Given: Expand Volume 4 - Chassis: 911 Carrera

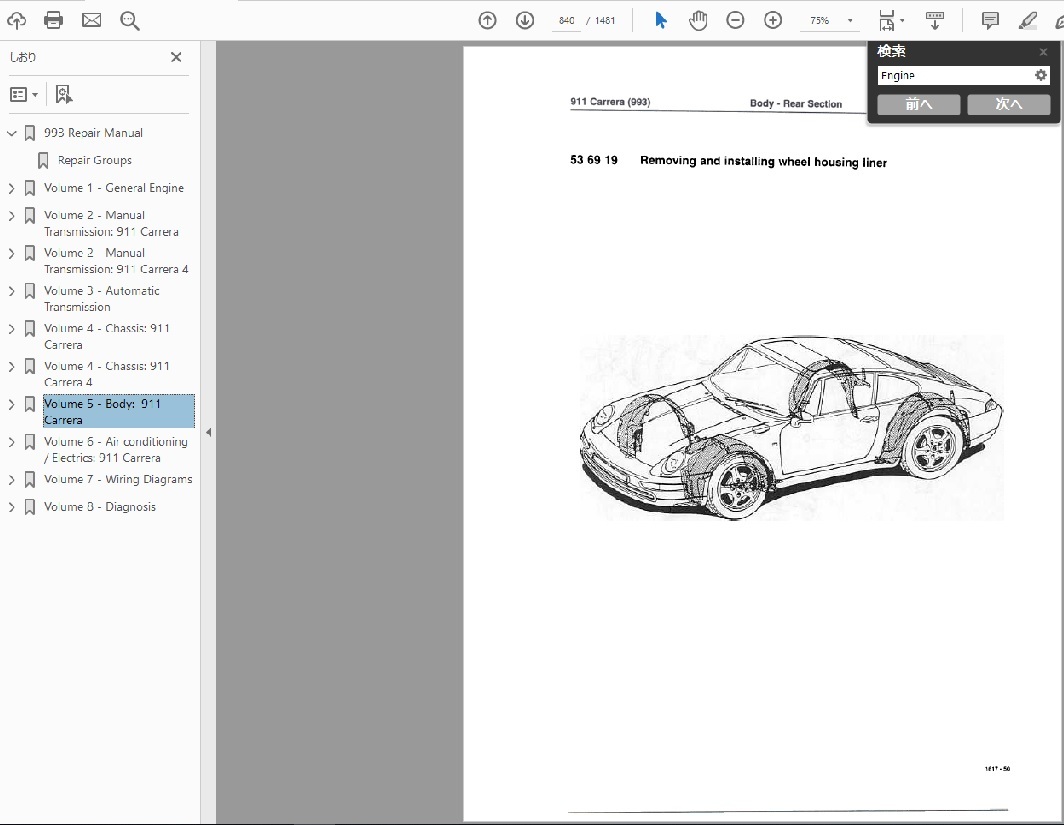Looking at the screenshot, I should (12, 329).
